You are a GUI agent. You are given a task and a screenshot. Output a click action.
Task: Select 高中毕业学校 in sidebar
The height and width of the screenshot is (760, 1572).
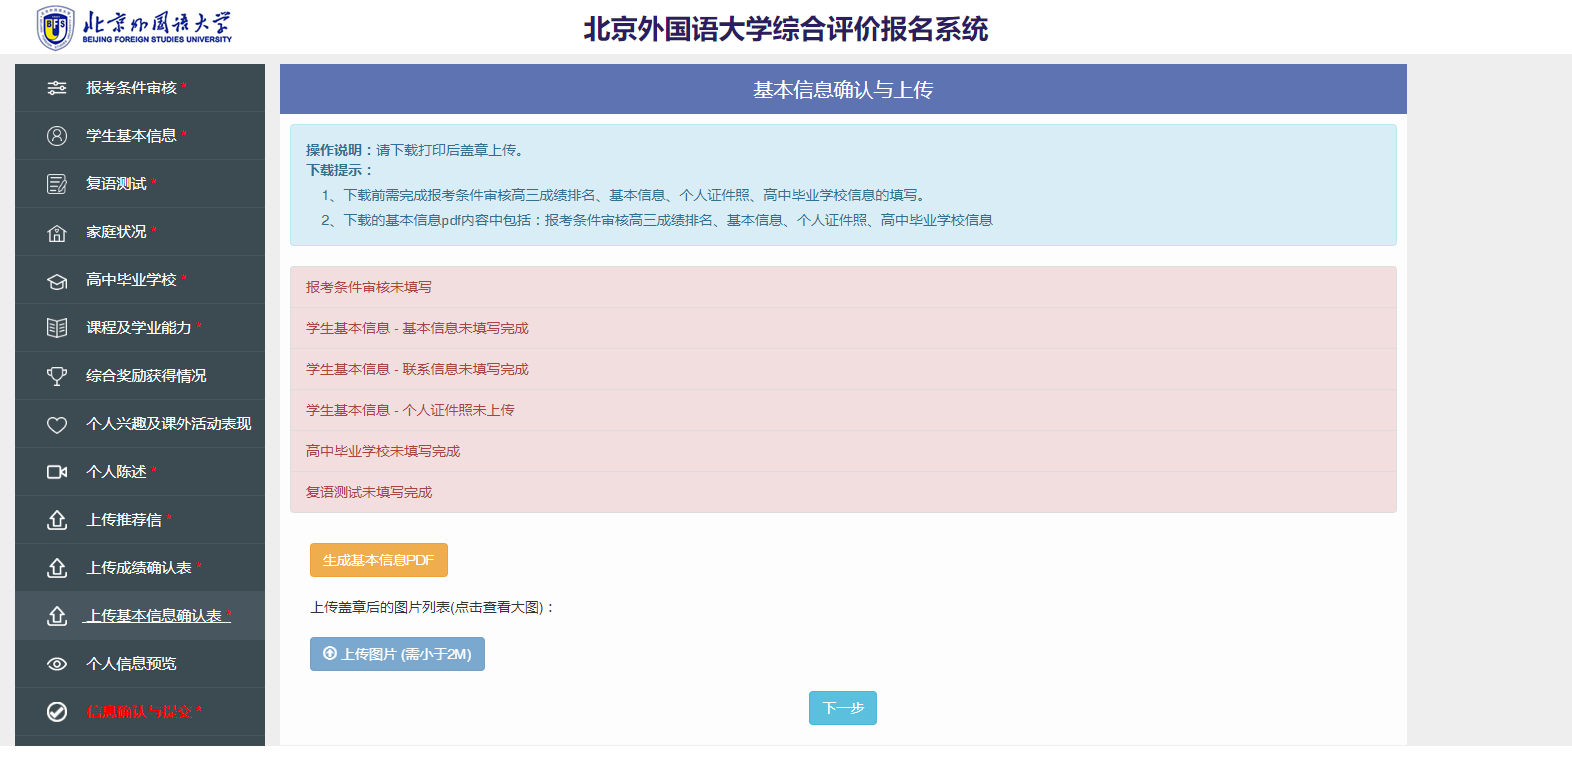coord(140,280)
